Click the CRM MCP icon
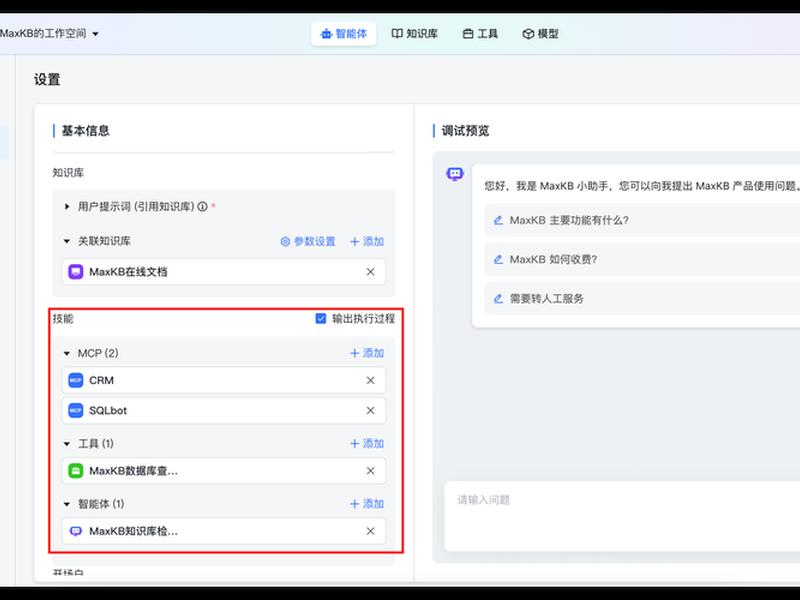 76,380
